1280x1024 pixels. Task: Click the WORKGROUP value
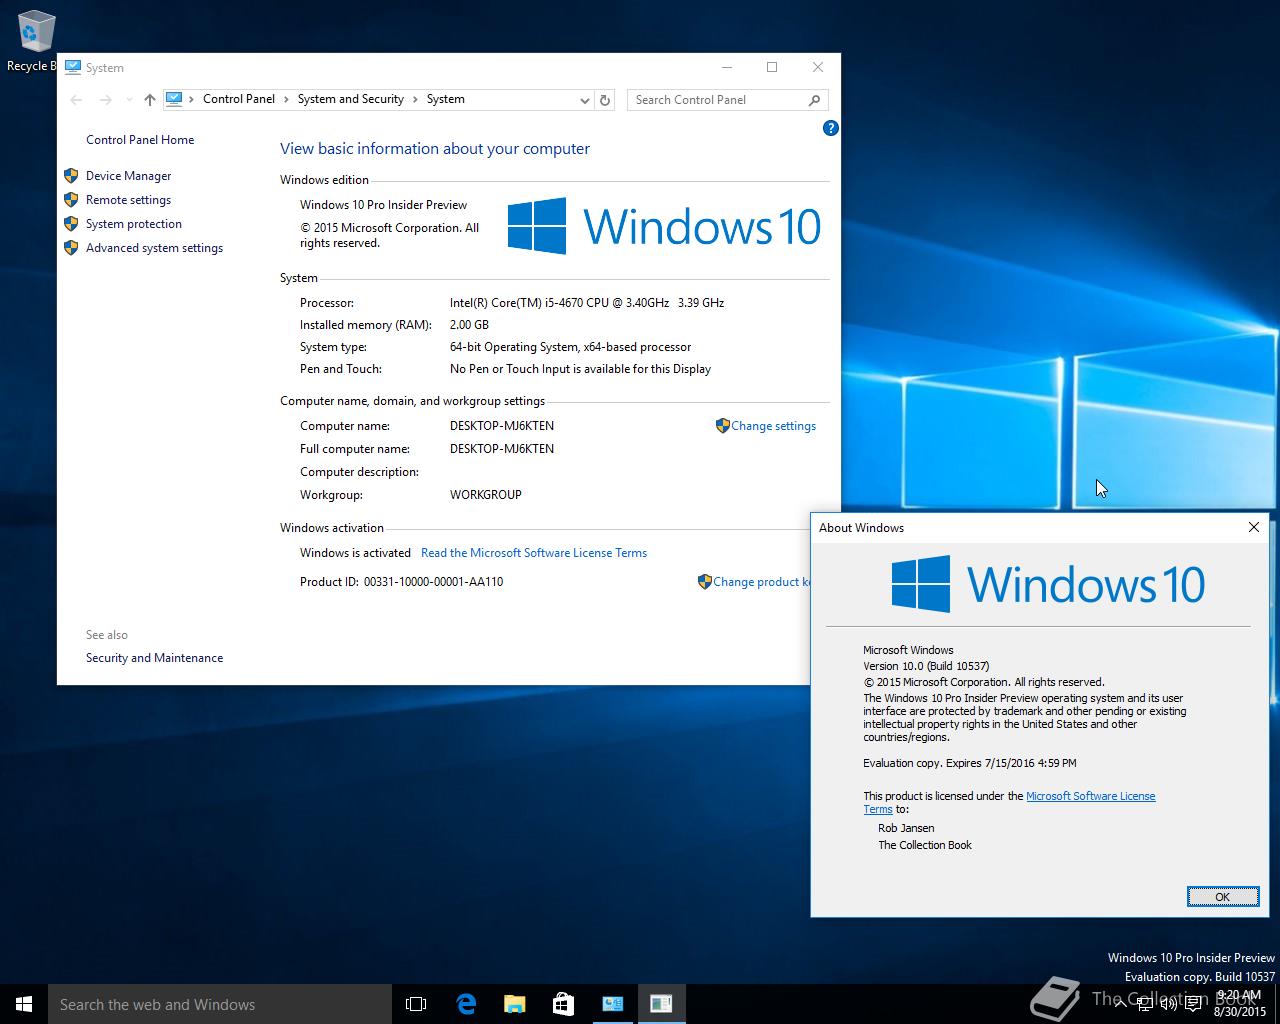click(x=486, y=495)
